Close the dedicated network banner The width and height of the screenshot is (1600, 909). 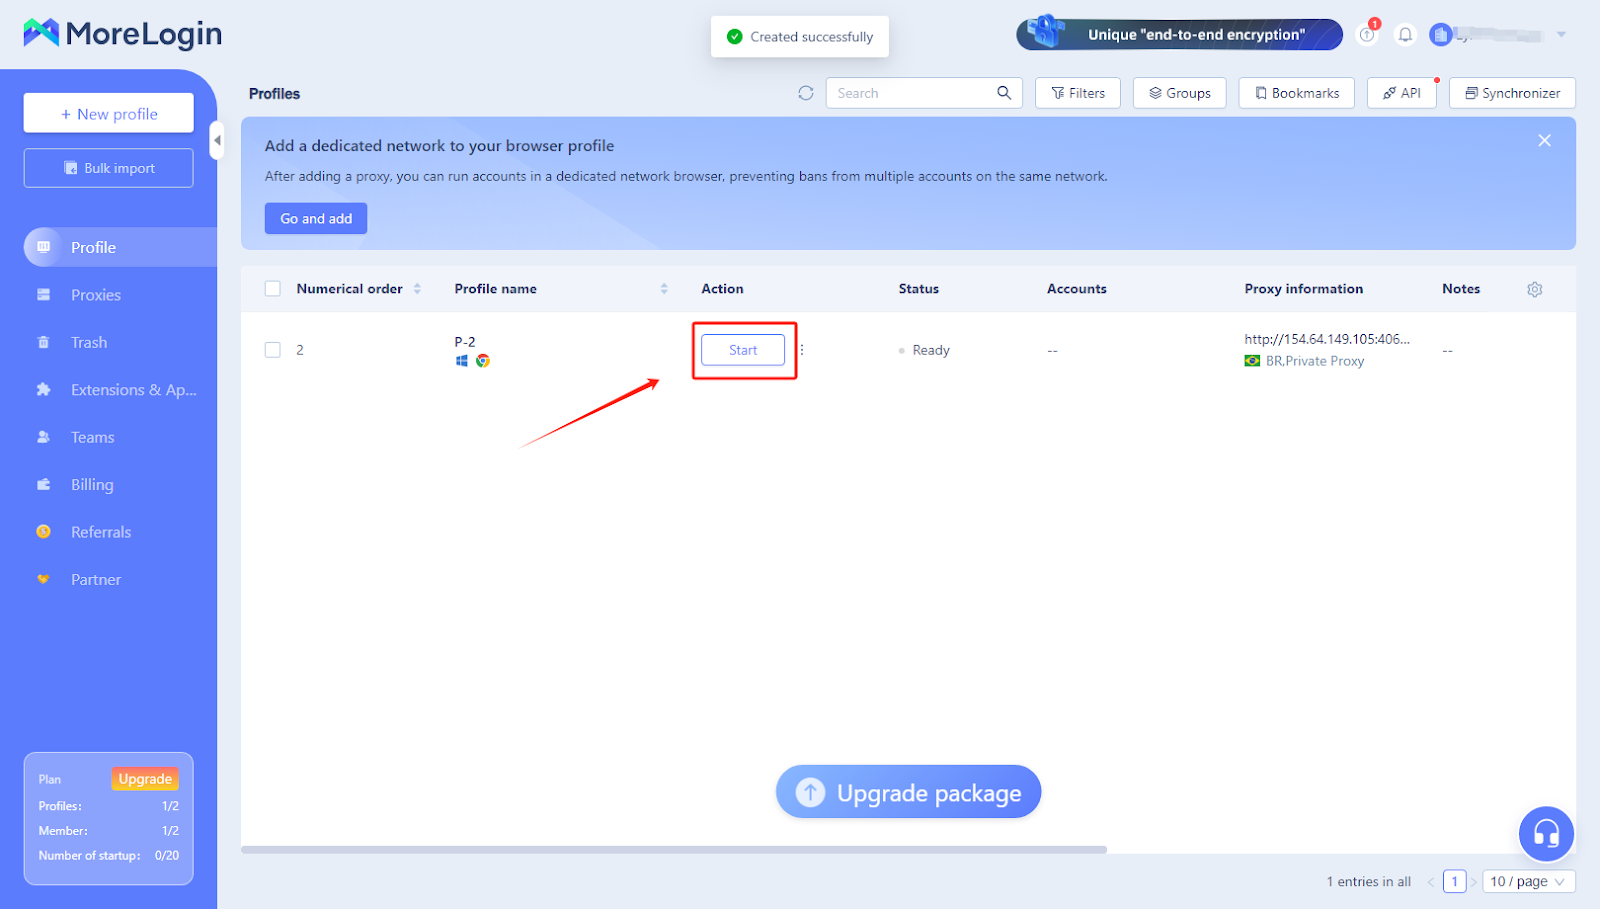coord(1544,141)
